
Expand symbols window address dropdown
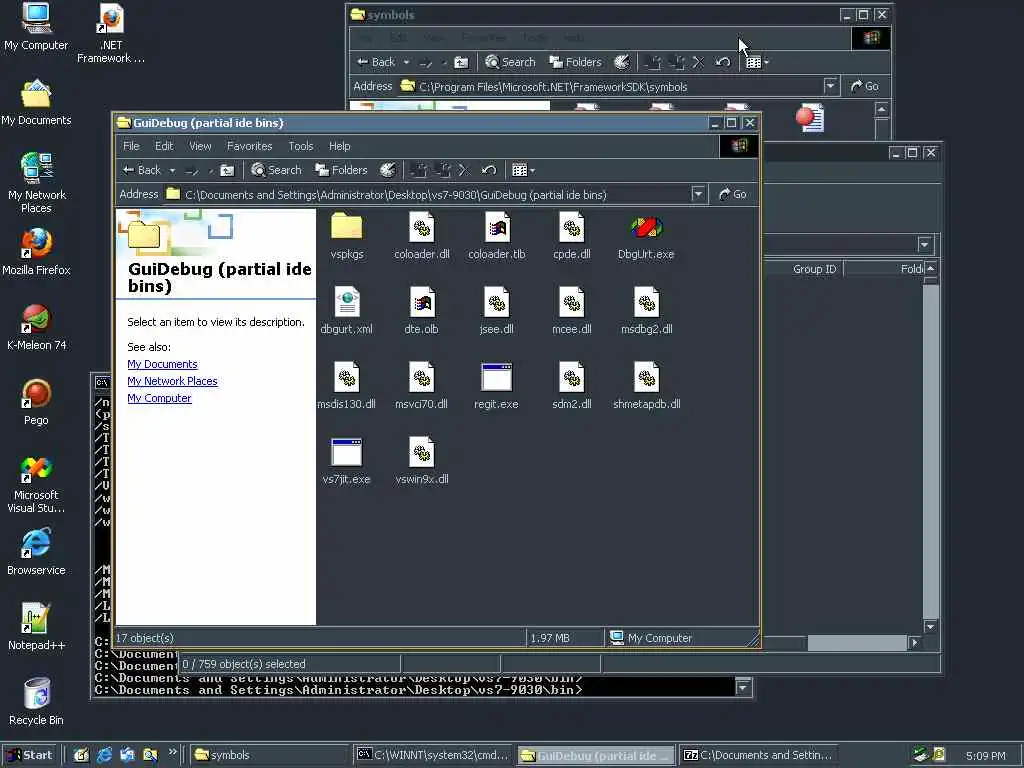(830, 86)
